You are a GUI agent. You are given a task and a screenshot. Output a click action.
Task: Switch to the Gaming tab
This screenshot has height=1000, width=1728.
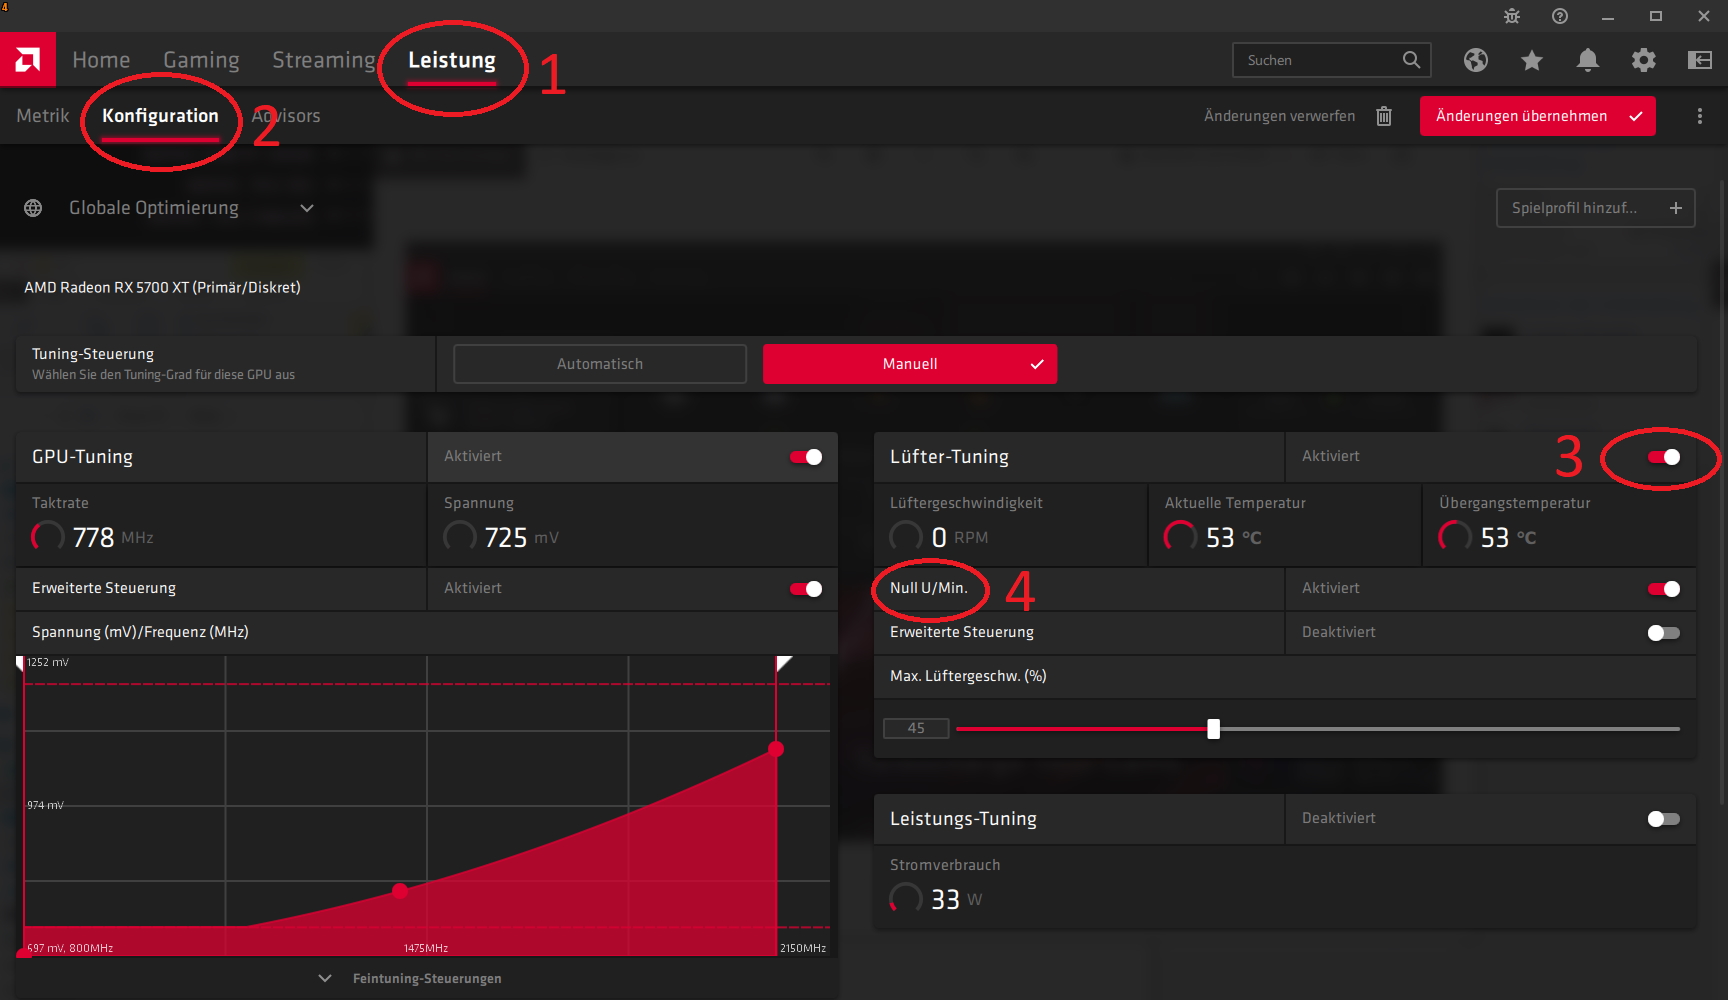click(x=201, y=60)
